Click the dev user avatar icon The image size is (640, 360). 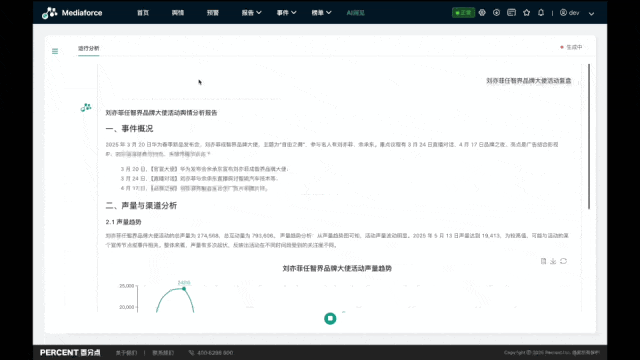[563, 13]
